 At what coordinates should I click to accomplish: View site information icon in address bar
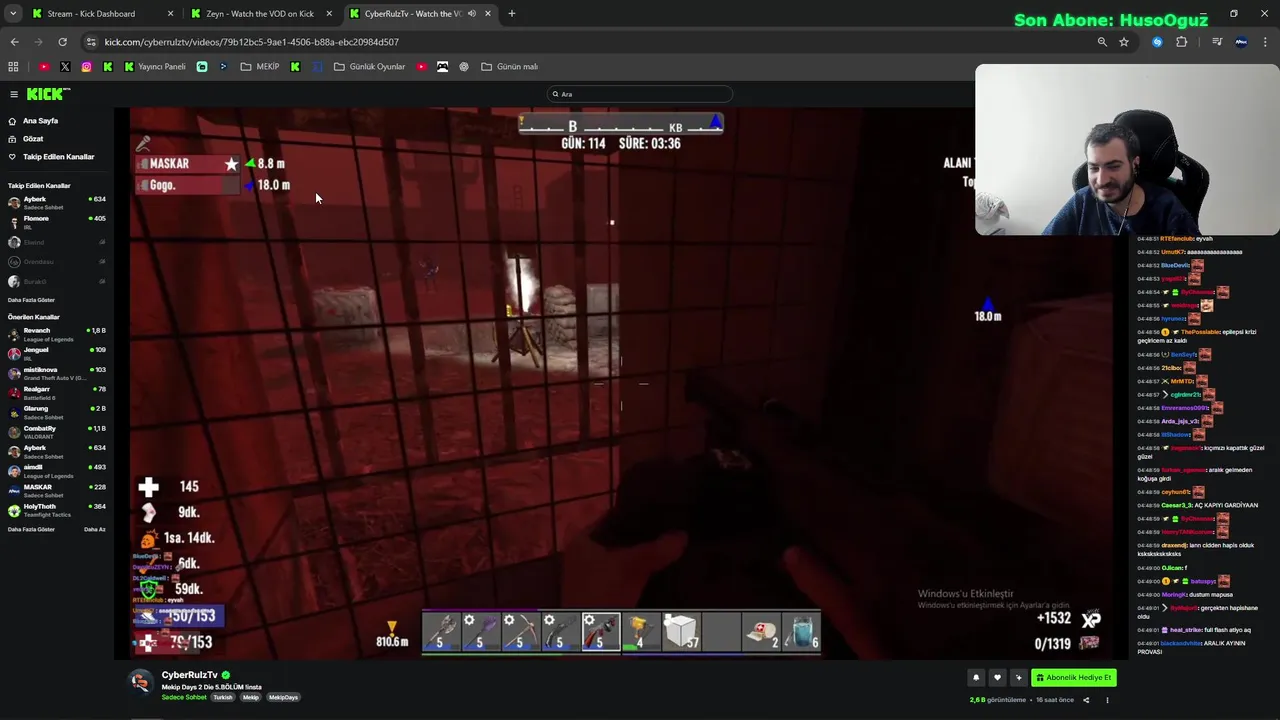pyautogui.click(x=92, y=42)
